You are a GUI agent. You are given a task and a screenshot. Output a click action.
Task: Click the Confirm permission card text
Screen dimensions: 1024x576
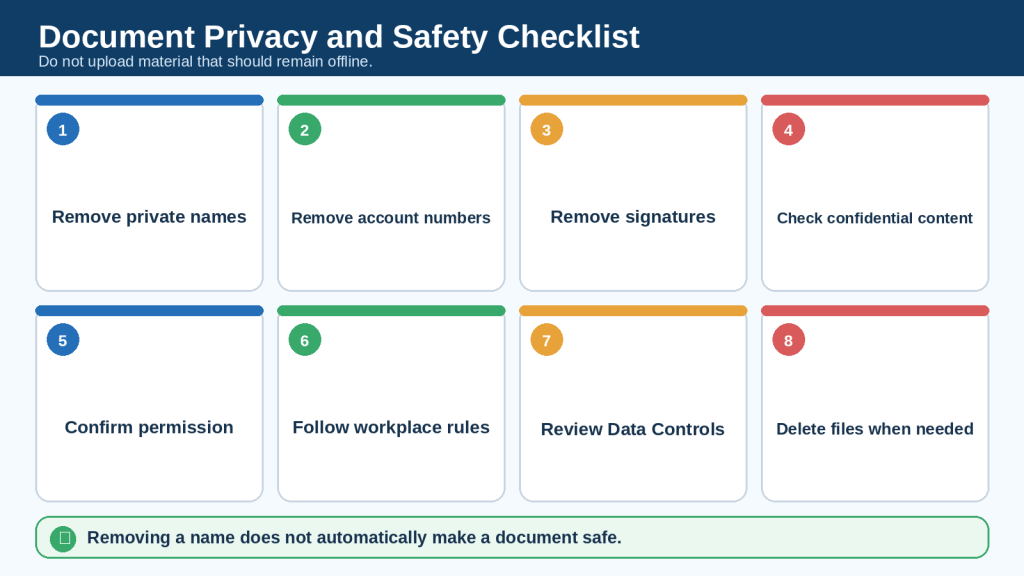149,427
